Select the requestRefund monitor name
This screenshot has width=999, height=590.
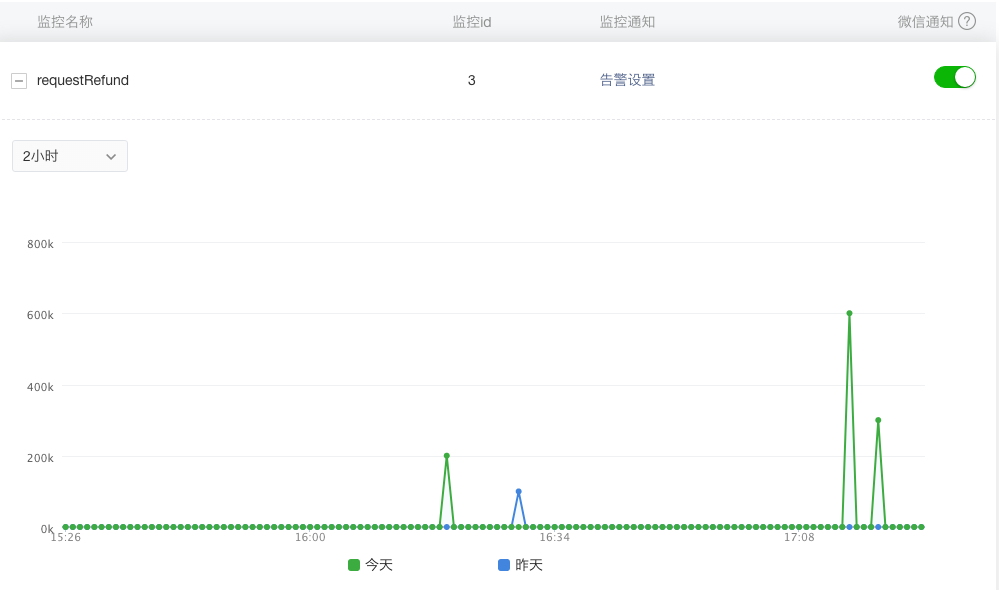tap(83, 80)
